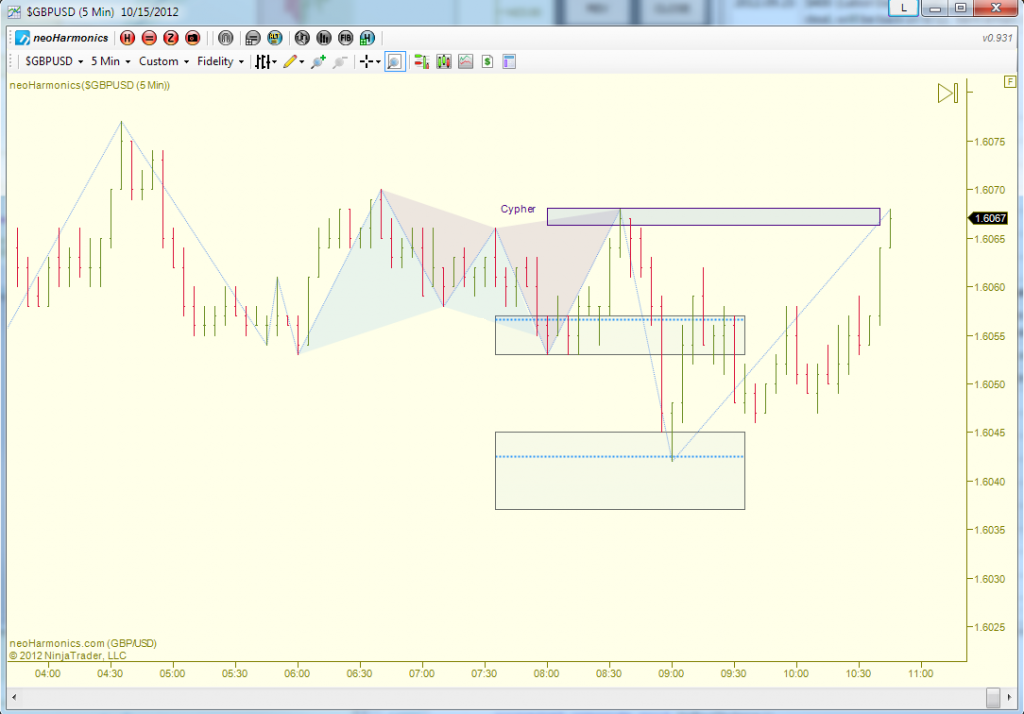Open the 5 Min interval dropdown
This screenshot has height=714, width=1024.
[x=107, y=62]
